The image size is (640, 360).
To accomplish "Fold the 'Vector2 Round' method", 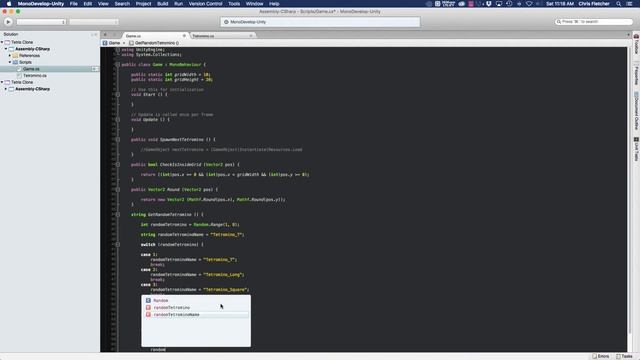I will click(118, 189).
